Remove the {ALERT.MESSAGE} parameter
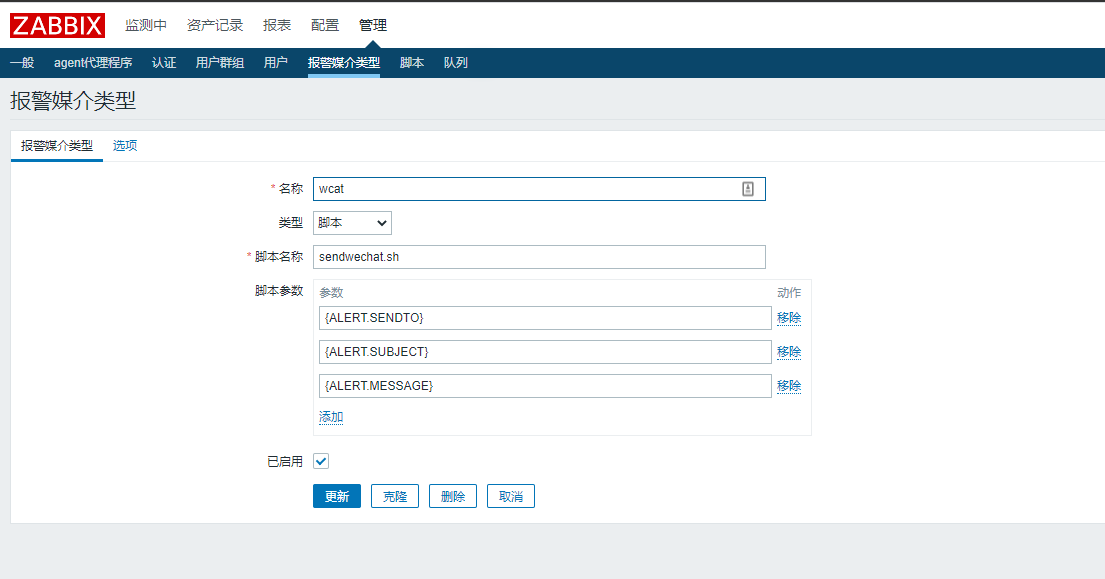Image resolution: width=1105 pixels, height=579 pixels. click(x=789, y=386)
